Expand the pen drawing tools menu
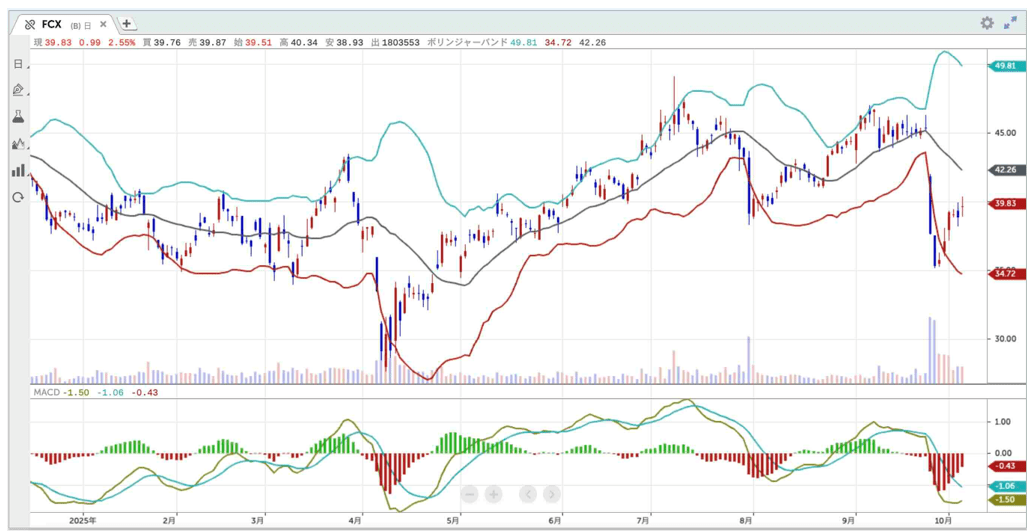The height and width of the screenshot is (532, 1027). click(x=18, y=90)
